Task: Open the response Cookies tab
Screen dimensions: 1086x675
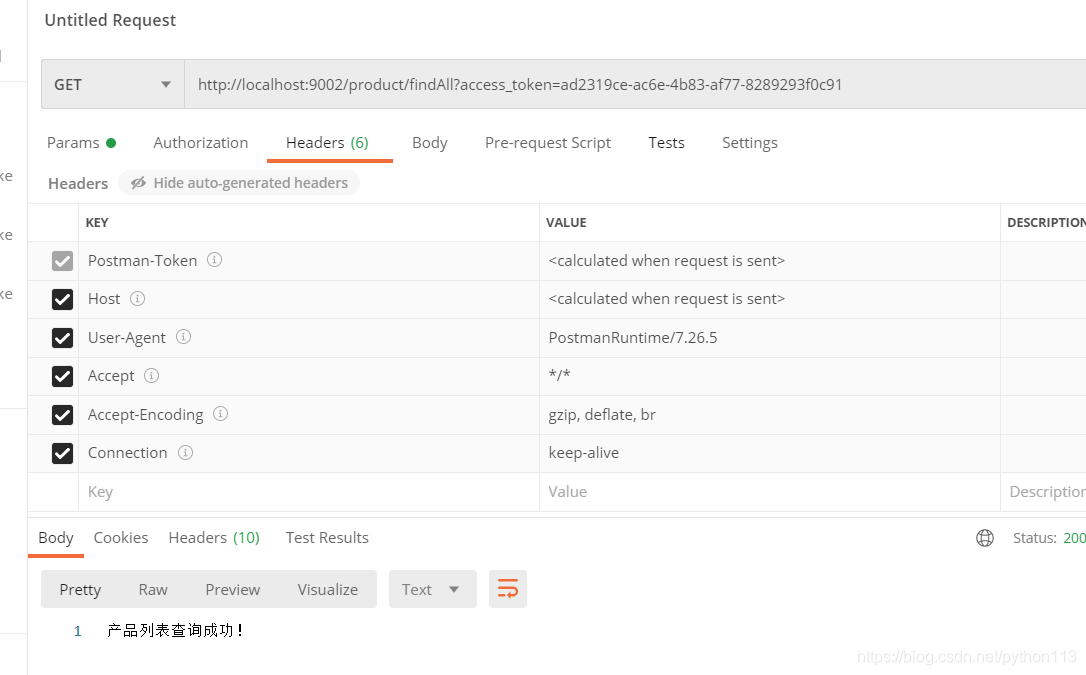Action: pos(121,538)
